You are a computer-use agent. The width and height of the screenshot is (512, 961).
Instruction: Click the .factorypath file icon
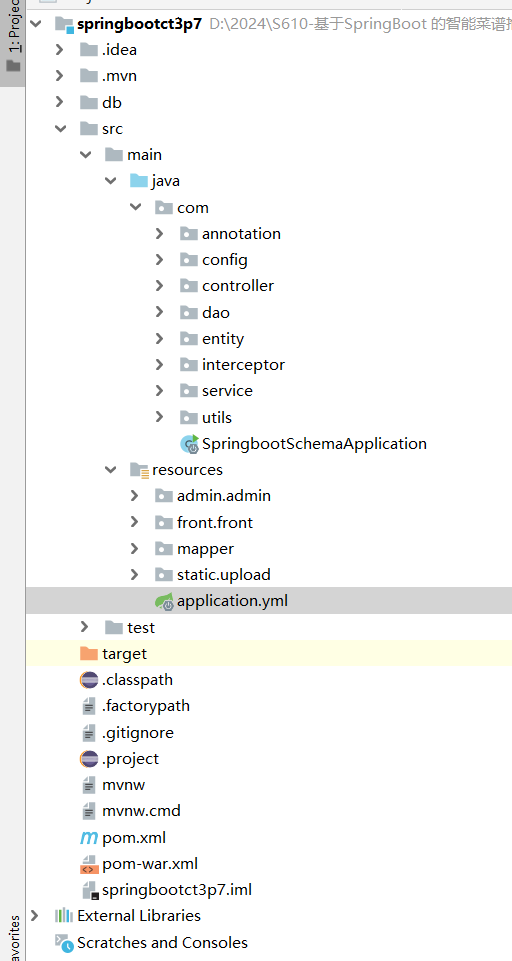click(89, 707)
